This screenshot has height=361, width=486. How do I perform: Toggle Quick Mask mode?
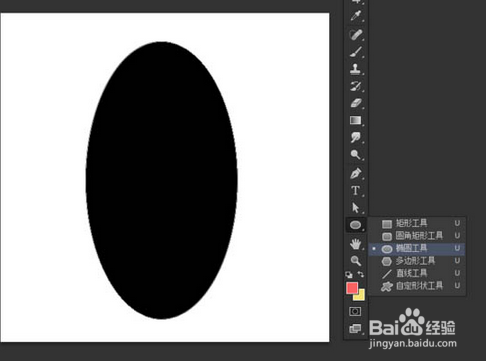click(355, 311)
